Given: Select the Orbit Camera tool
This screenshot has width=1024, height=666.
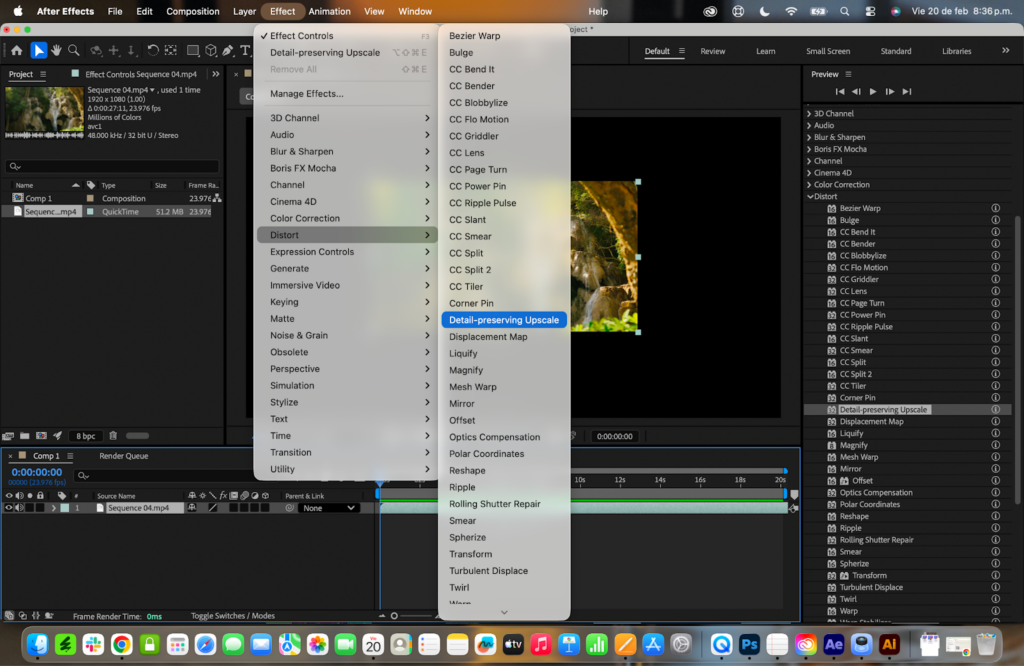Looking at the screenshot, I should tap(96, 50).
